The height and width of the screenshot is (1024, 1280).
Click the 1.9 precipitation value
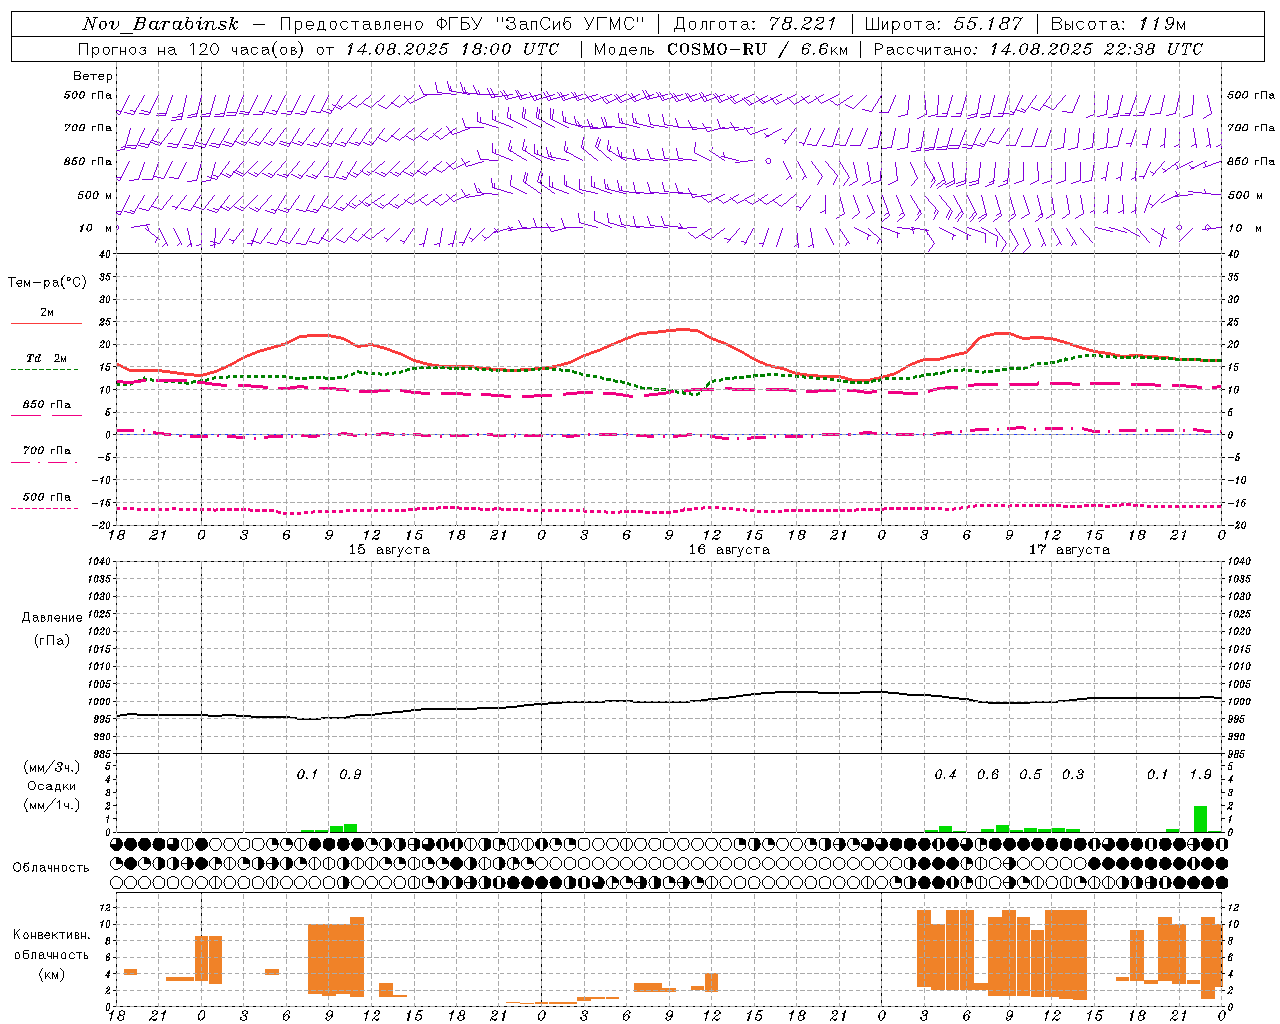click(1200, 775)
